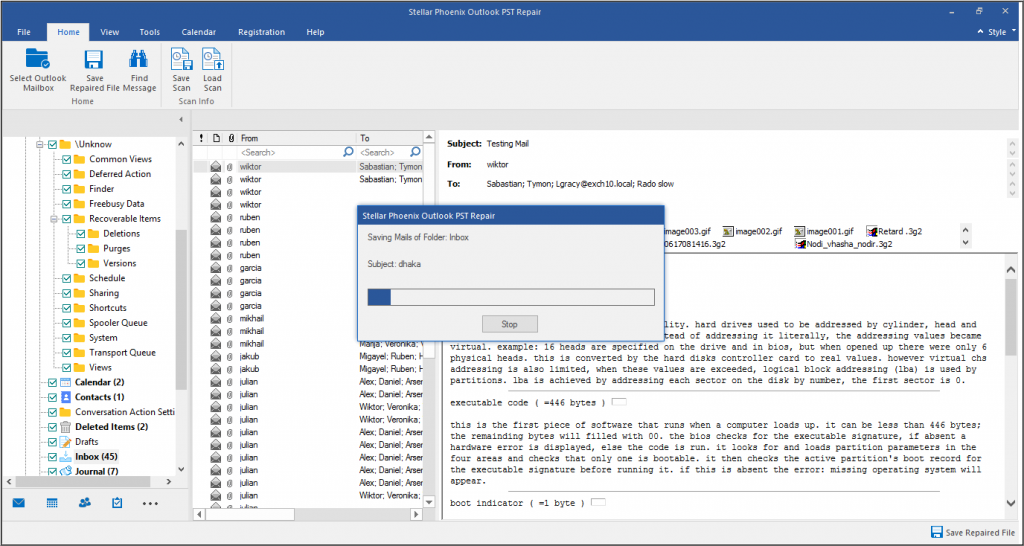
Task: Click the message body scroll down arrow
Action: [1010, 504]
